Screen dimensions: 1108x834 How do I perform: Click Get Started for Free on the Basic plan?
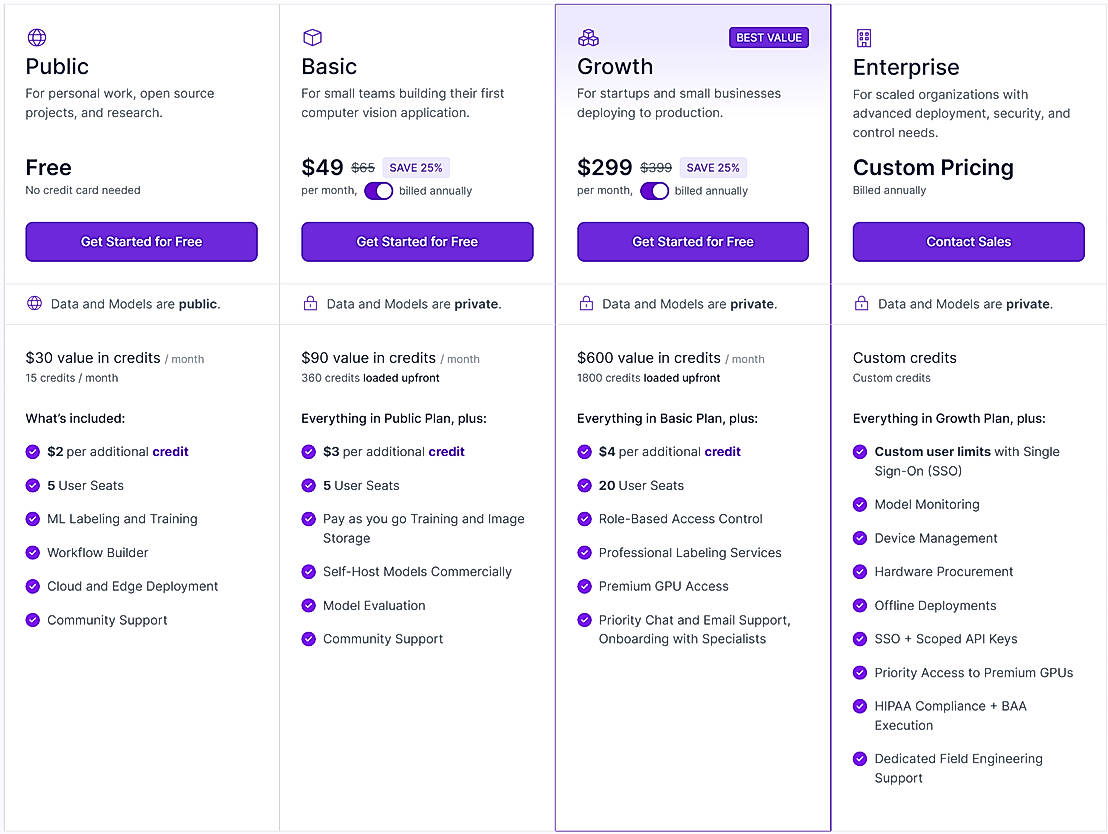[417, 241]
